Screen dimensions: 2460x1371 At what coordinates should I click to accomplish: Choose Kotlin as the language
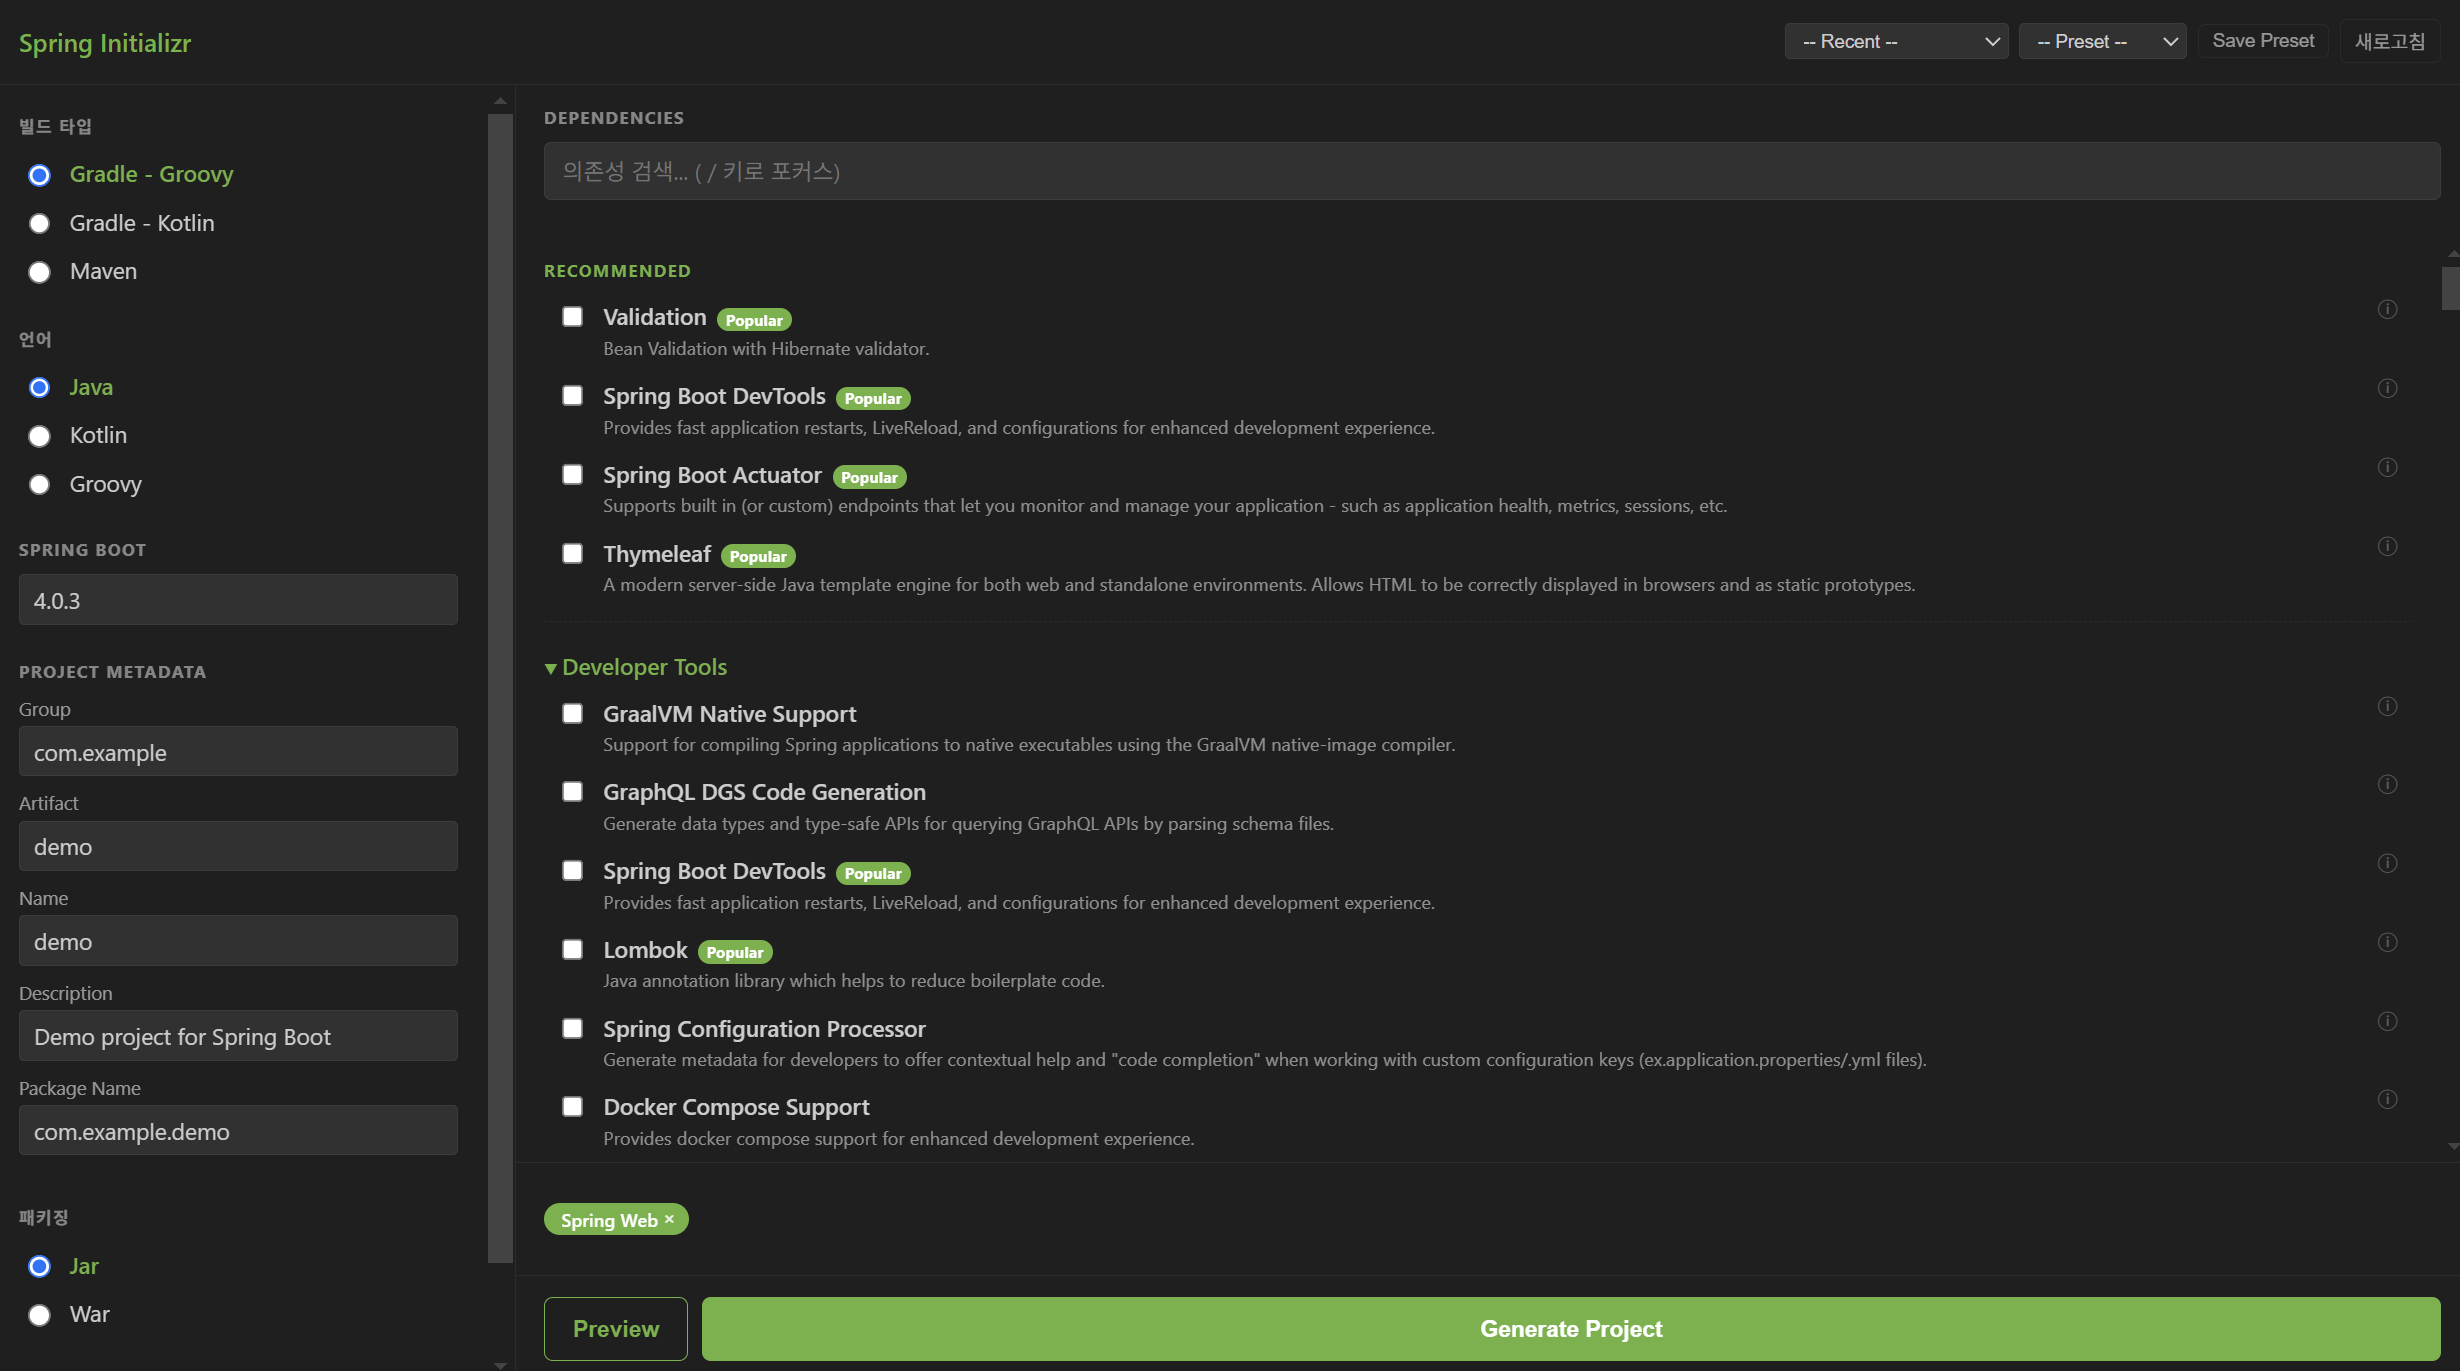40,436
